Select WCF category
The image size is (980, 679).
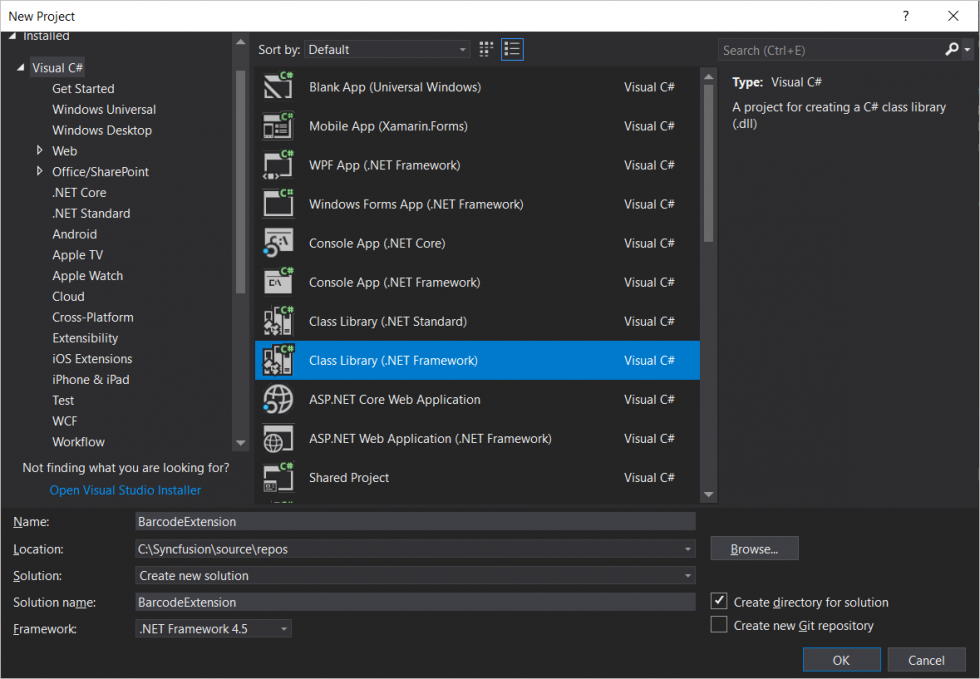tap(64, 421)
